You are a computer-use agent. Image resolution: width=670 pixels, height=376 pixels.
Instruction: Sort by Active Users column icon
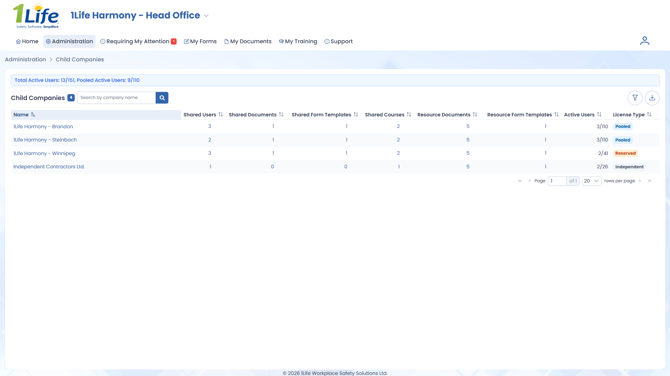(599, 115)
